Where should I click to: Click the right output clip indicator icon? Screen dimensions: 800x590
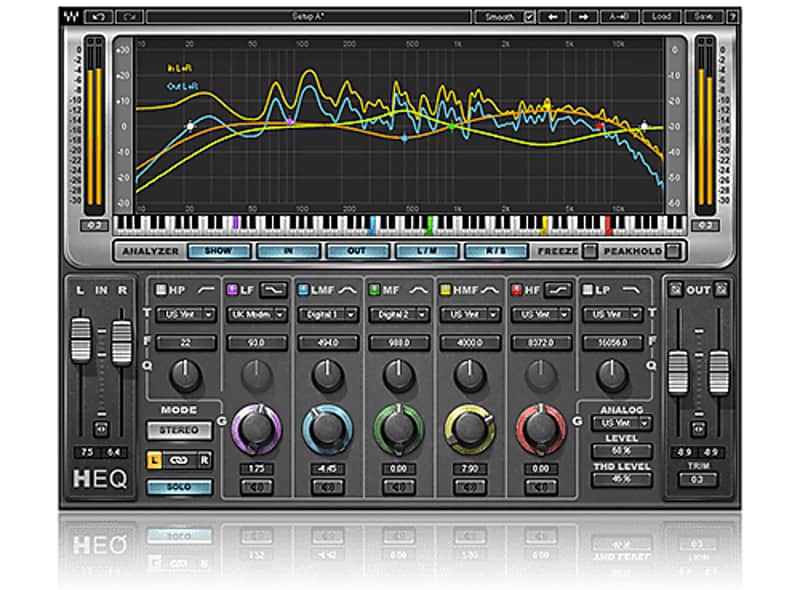pyautogui.click(x=721, y=290)
